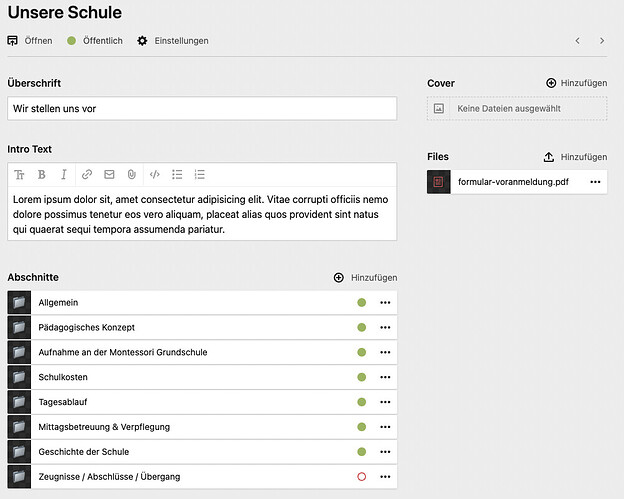The image size is (624, 499).
Task: Click Öffnen to open the page
Action: coord(30,41)
